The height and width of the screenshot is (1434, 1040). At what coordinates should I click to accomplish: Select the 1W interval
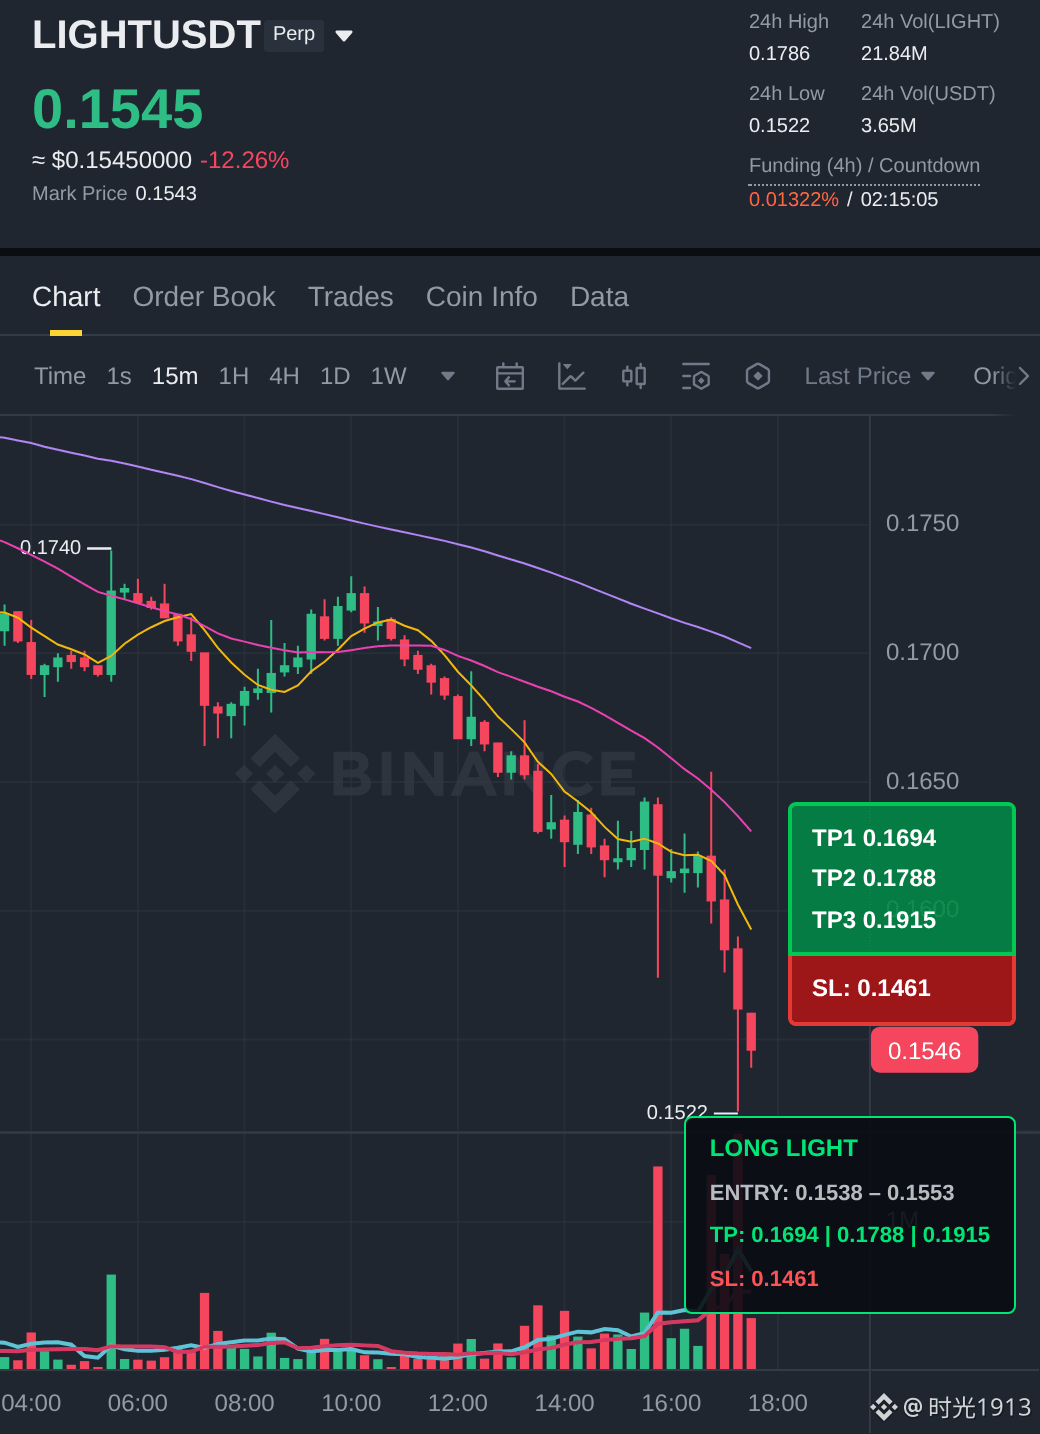(x=388, y=376)
